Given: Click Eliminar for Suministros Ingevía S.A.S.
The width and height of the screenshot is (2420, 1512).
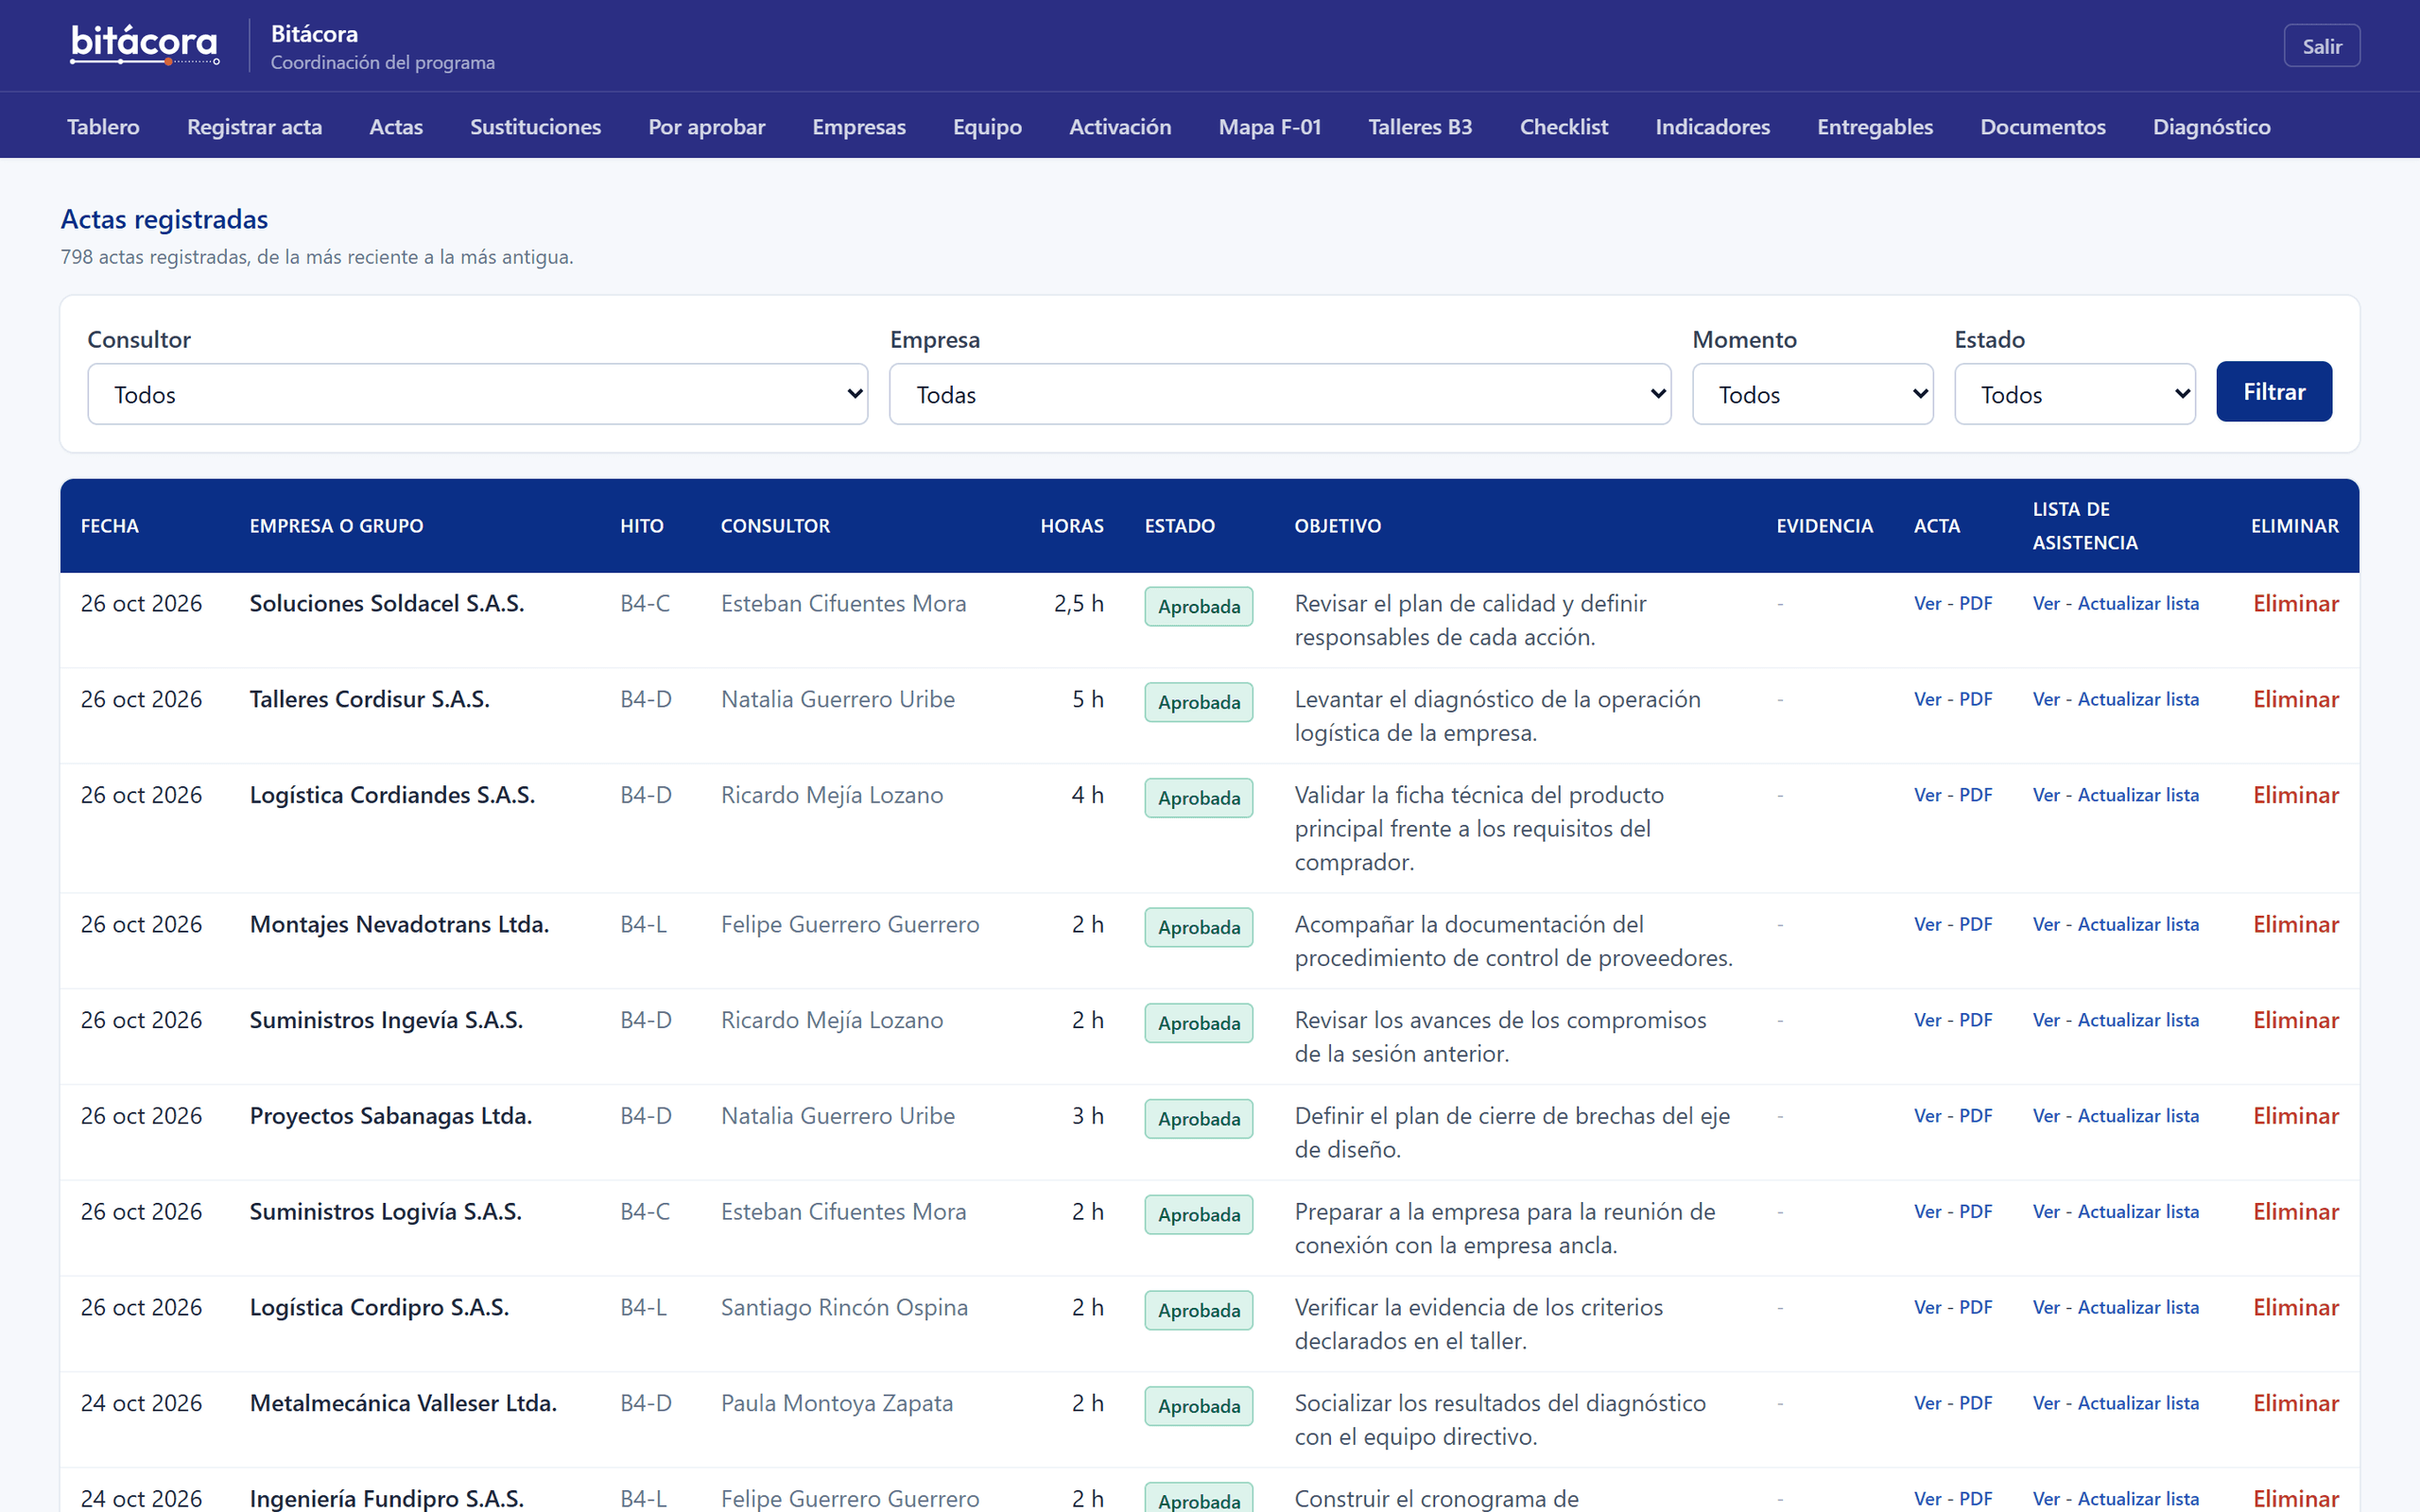Looking at the screenshot, I should click(2295, 1021).
